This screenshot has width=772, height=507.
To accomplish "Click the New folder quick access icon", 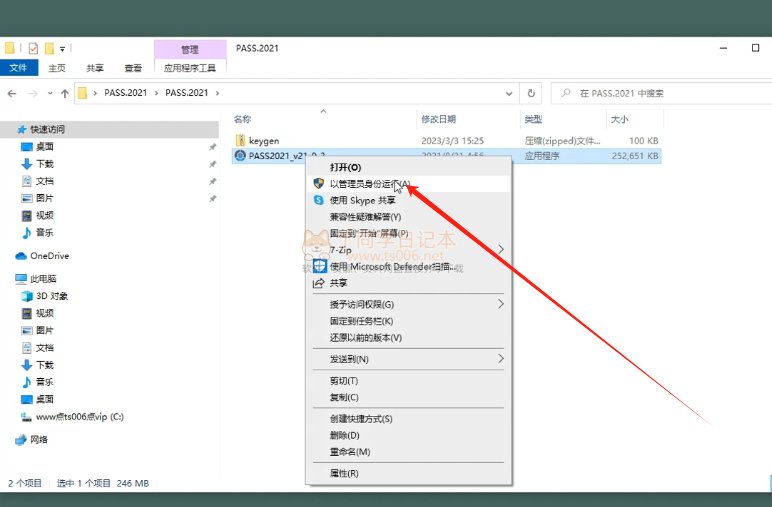I will 49,48.
